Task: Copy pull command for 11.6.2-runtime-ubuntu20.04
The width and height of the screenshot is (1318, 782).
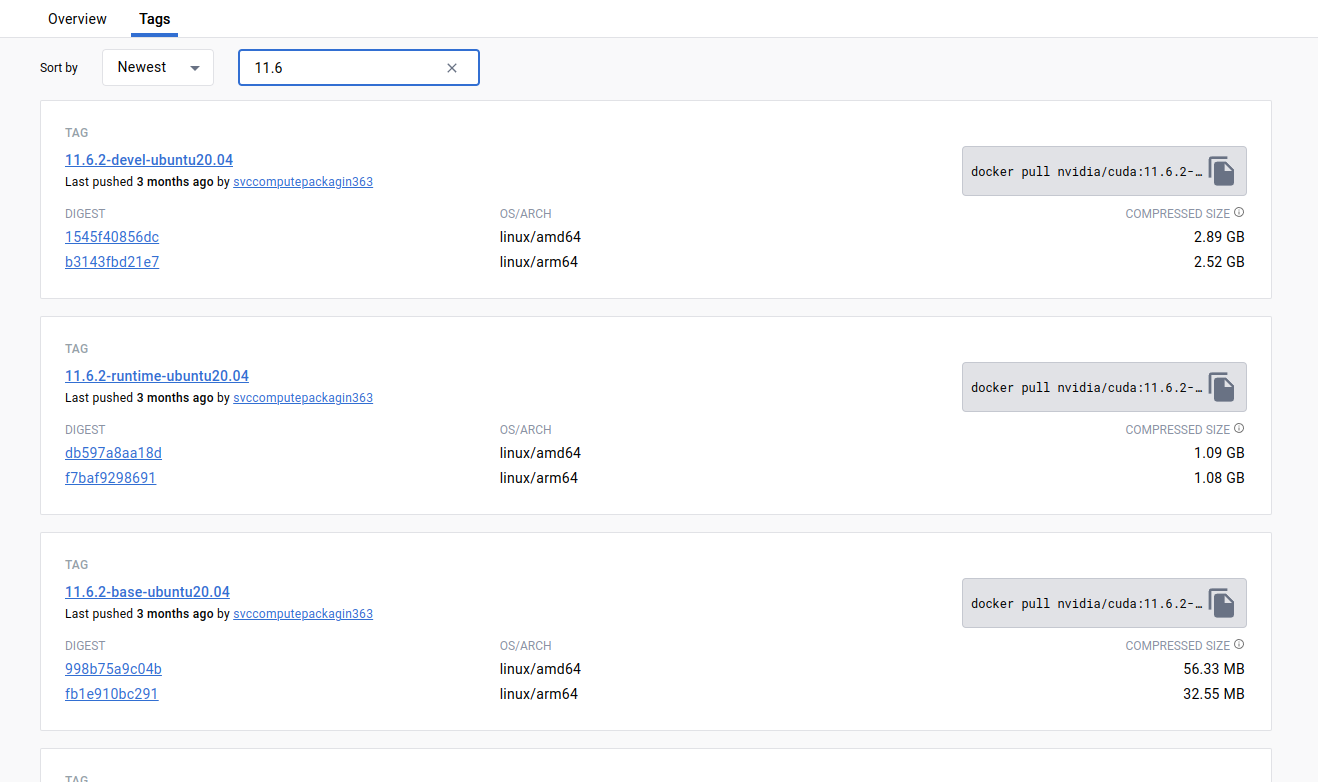Action: [x=1221, y=387]
